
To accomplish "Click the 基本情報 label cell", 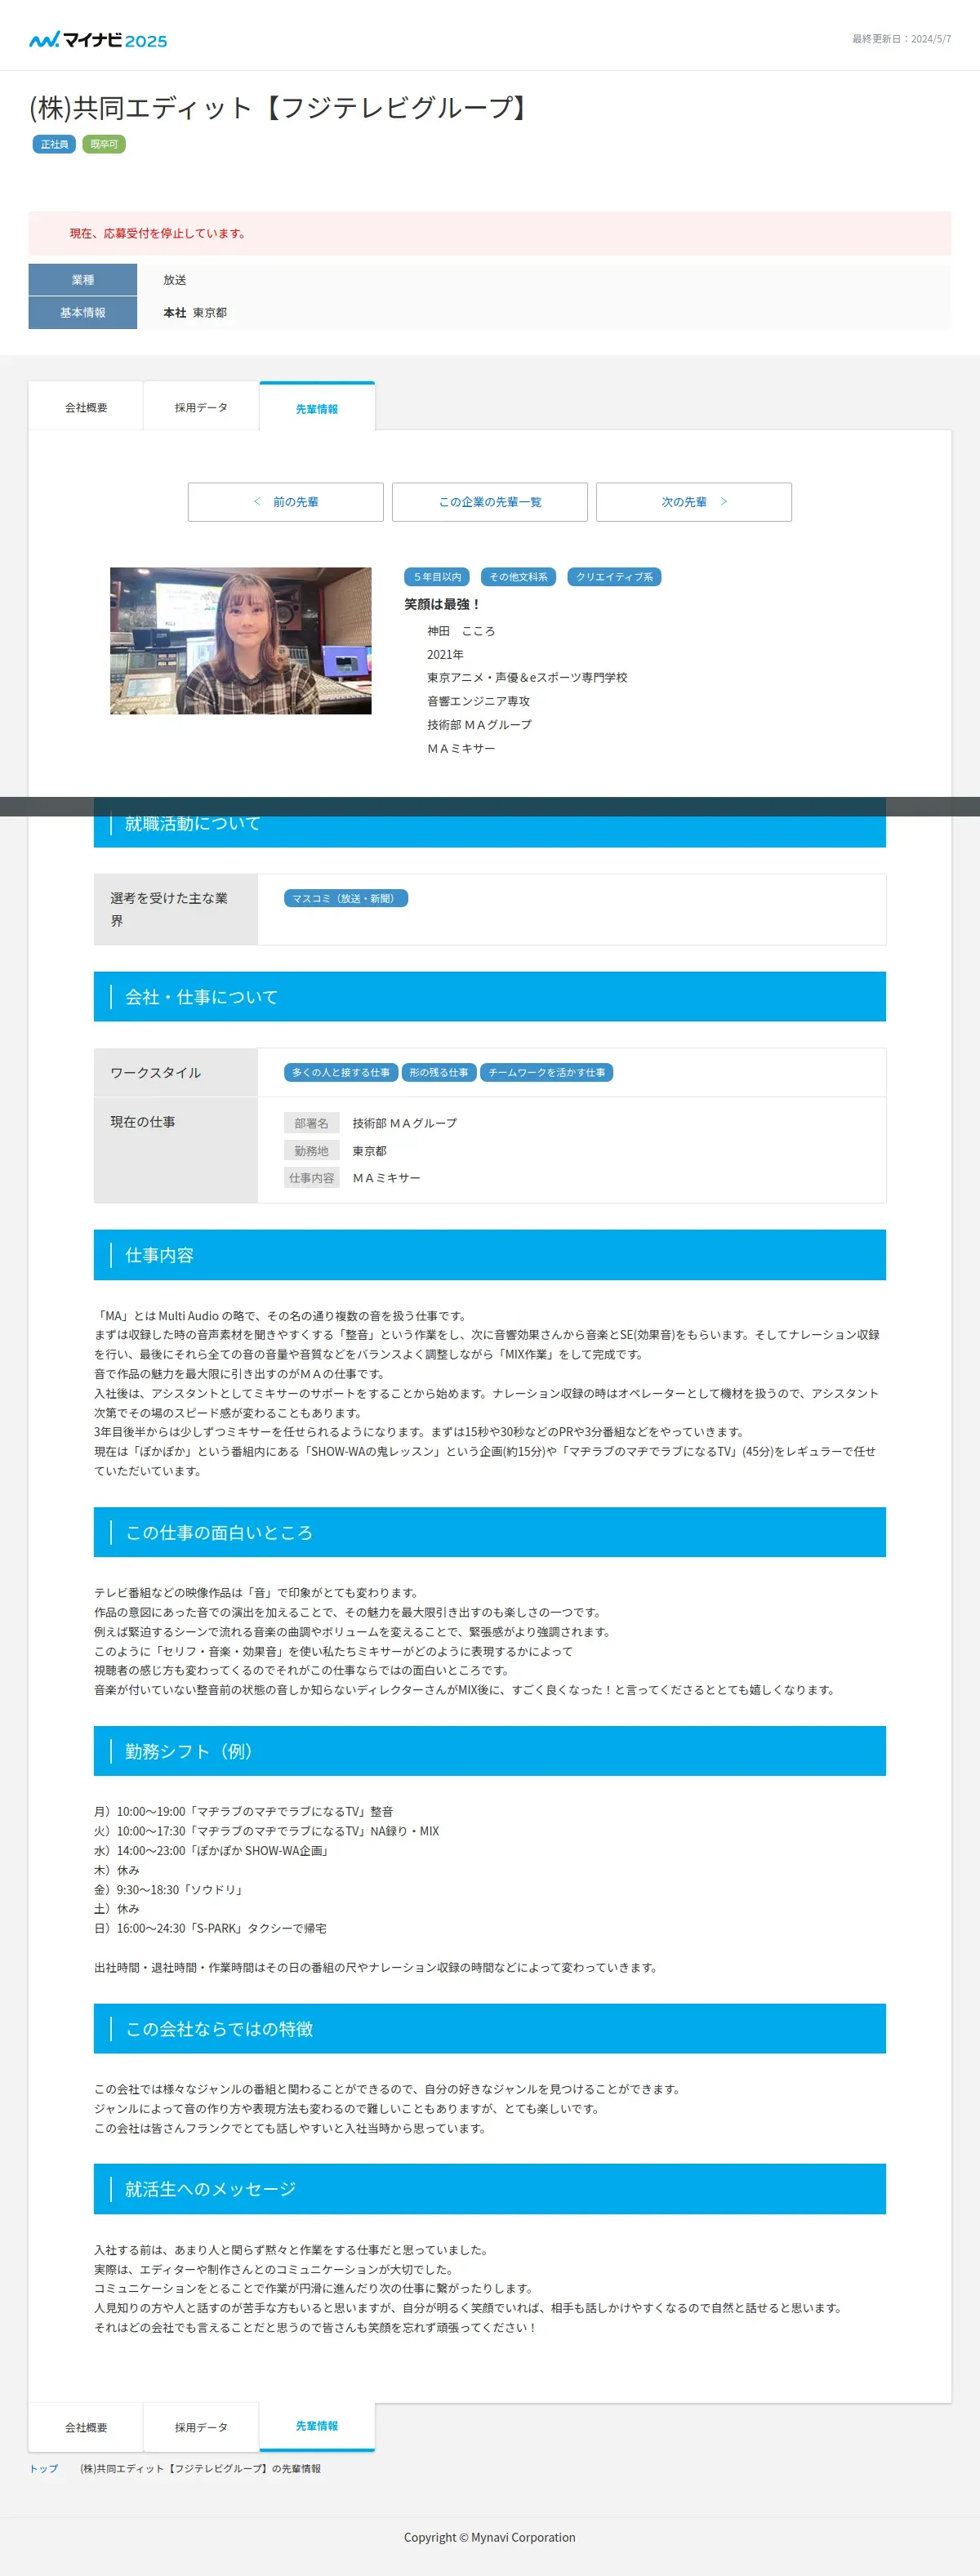I will coord(83,313).
